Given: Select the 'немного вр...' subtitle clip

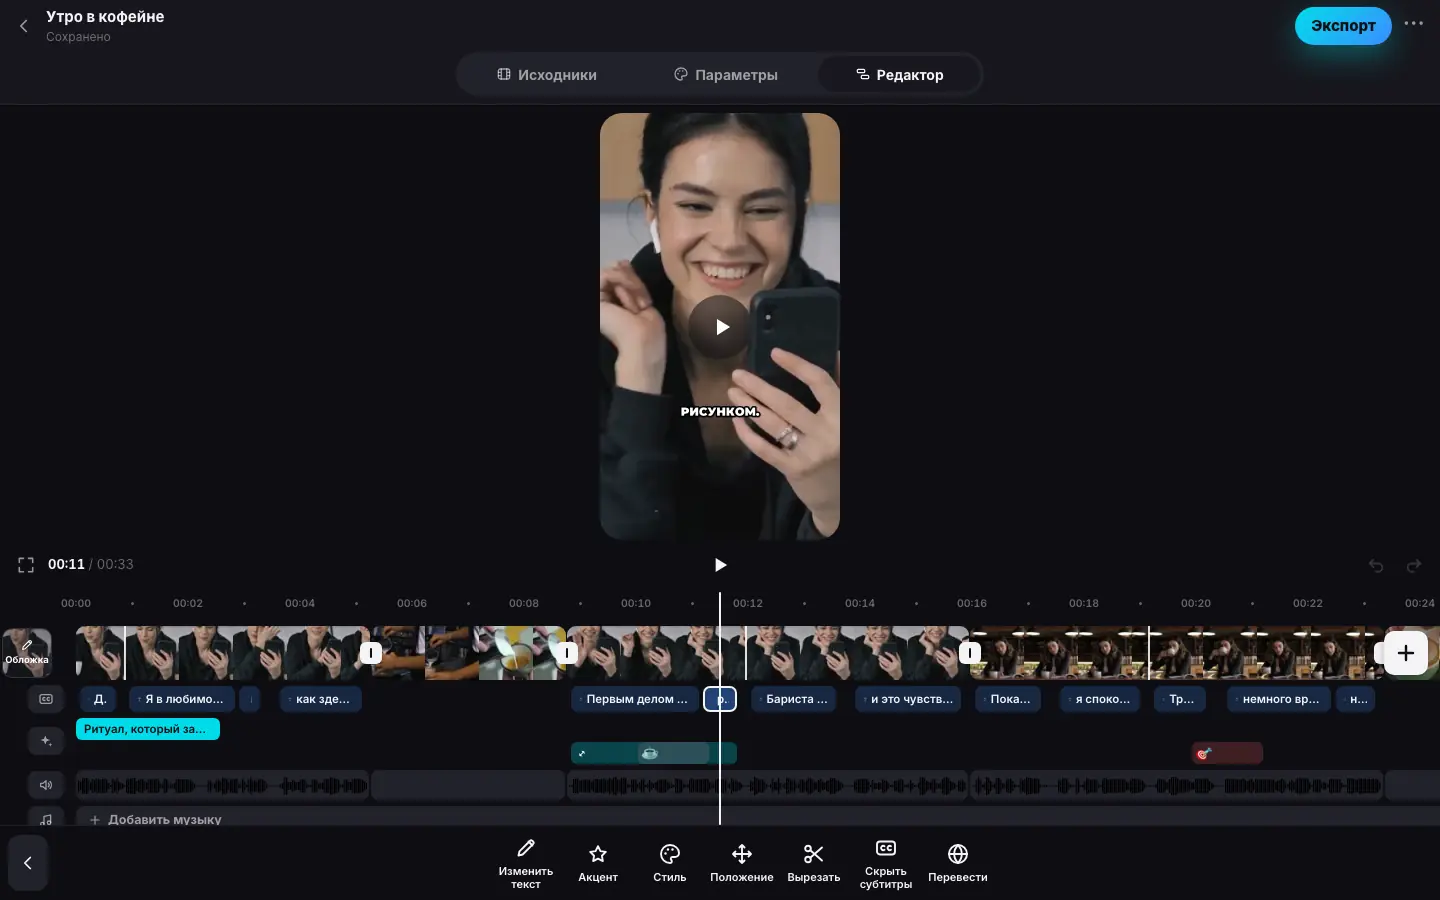Looking at the screenshot, I should (x=1279, y=699).
